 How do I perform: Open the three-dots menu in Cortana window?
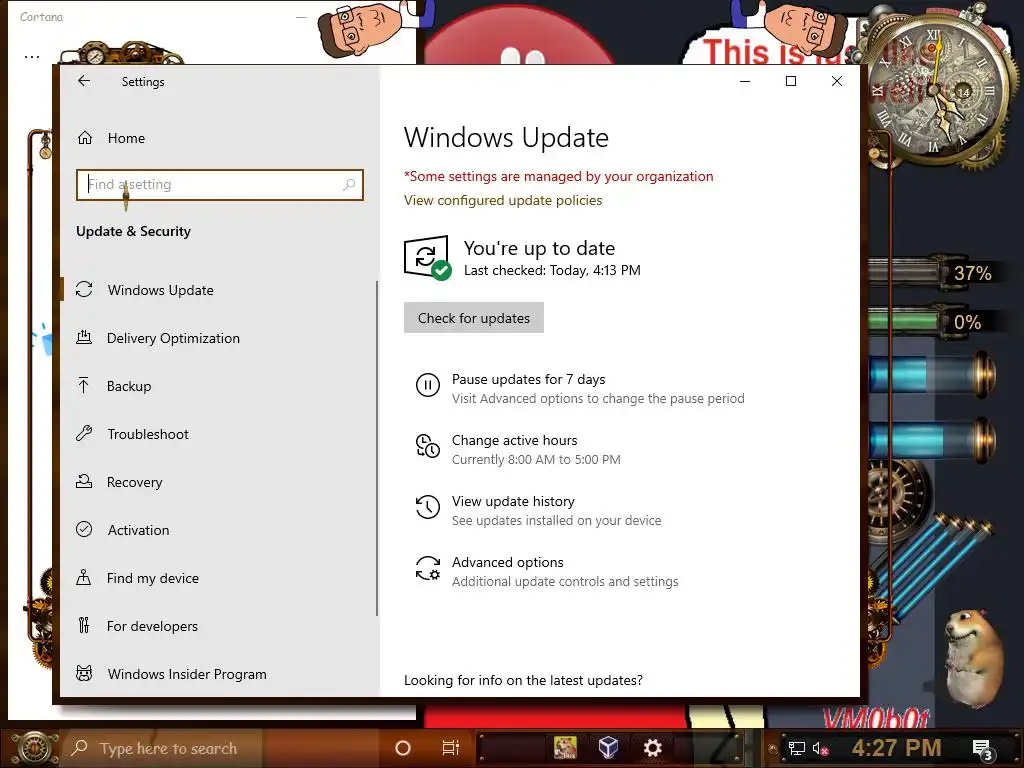tap(32, 57)
